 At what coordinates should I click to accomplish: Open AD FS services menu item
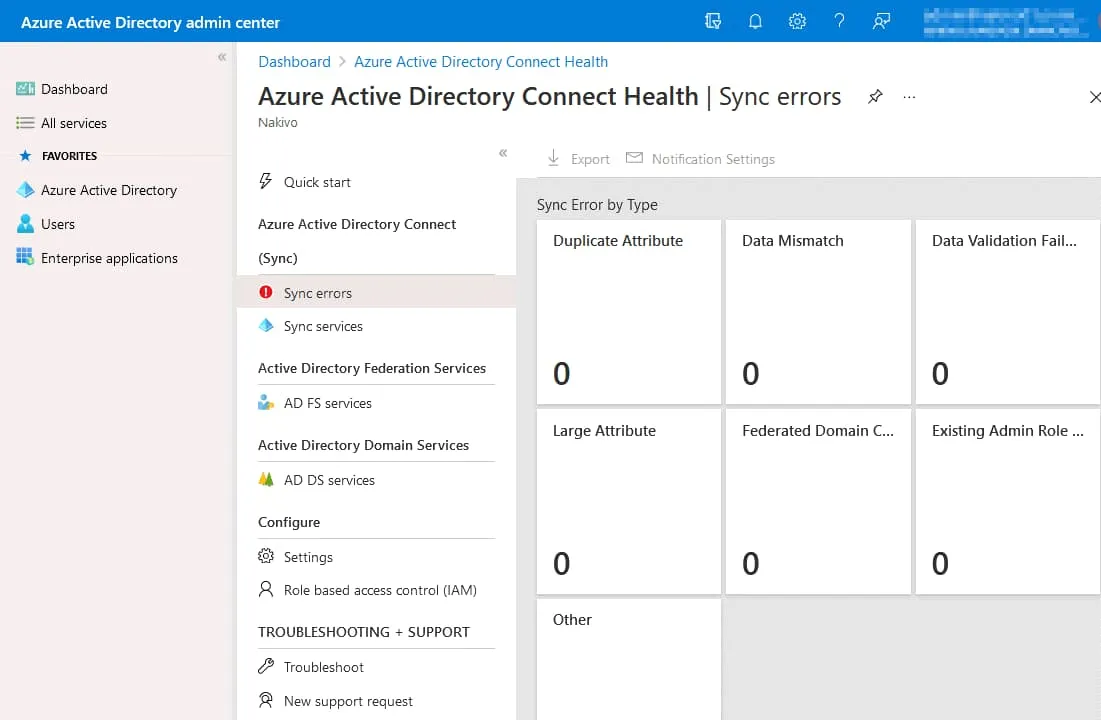tap(327, 403)
